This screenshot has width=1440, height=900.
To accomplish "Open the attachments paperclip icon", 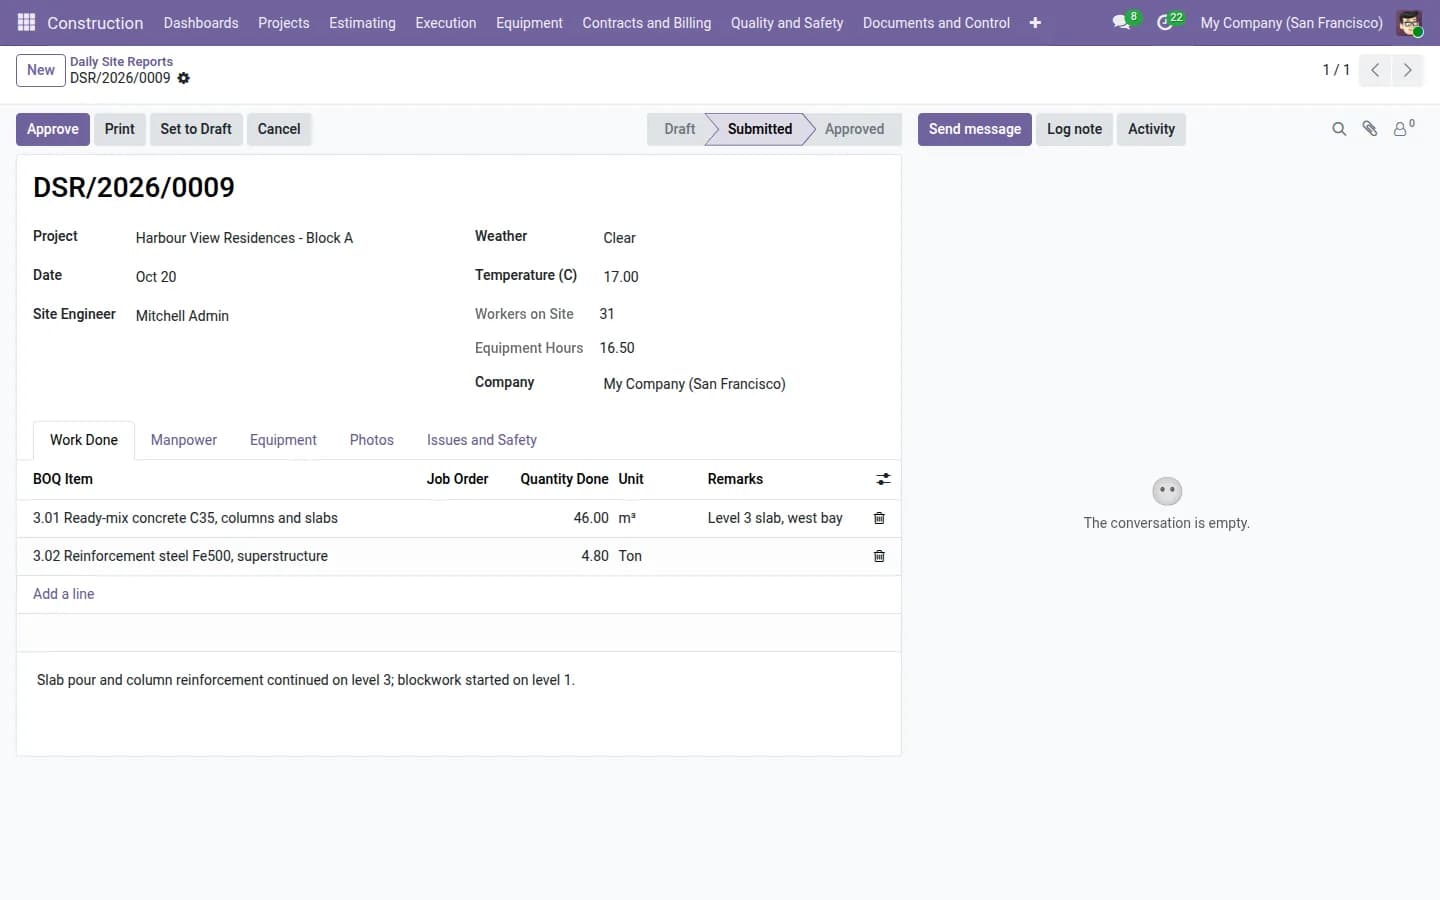I will 1370,129.
